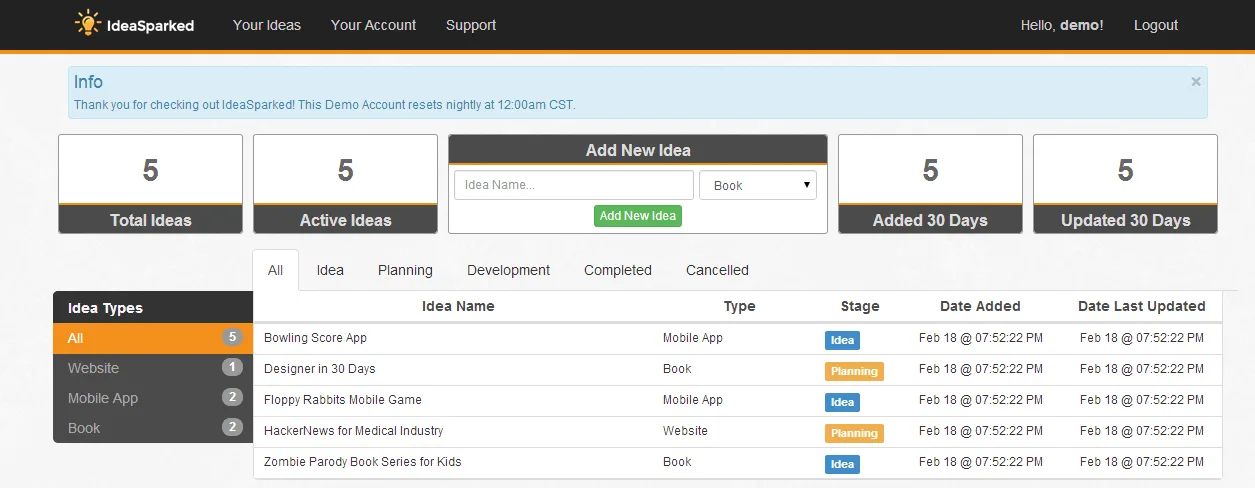Select the All stage tab
The width and height of the screenshot is (1255, 488).
point(276,270)
